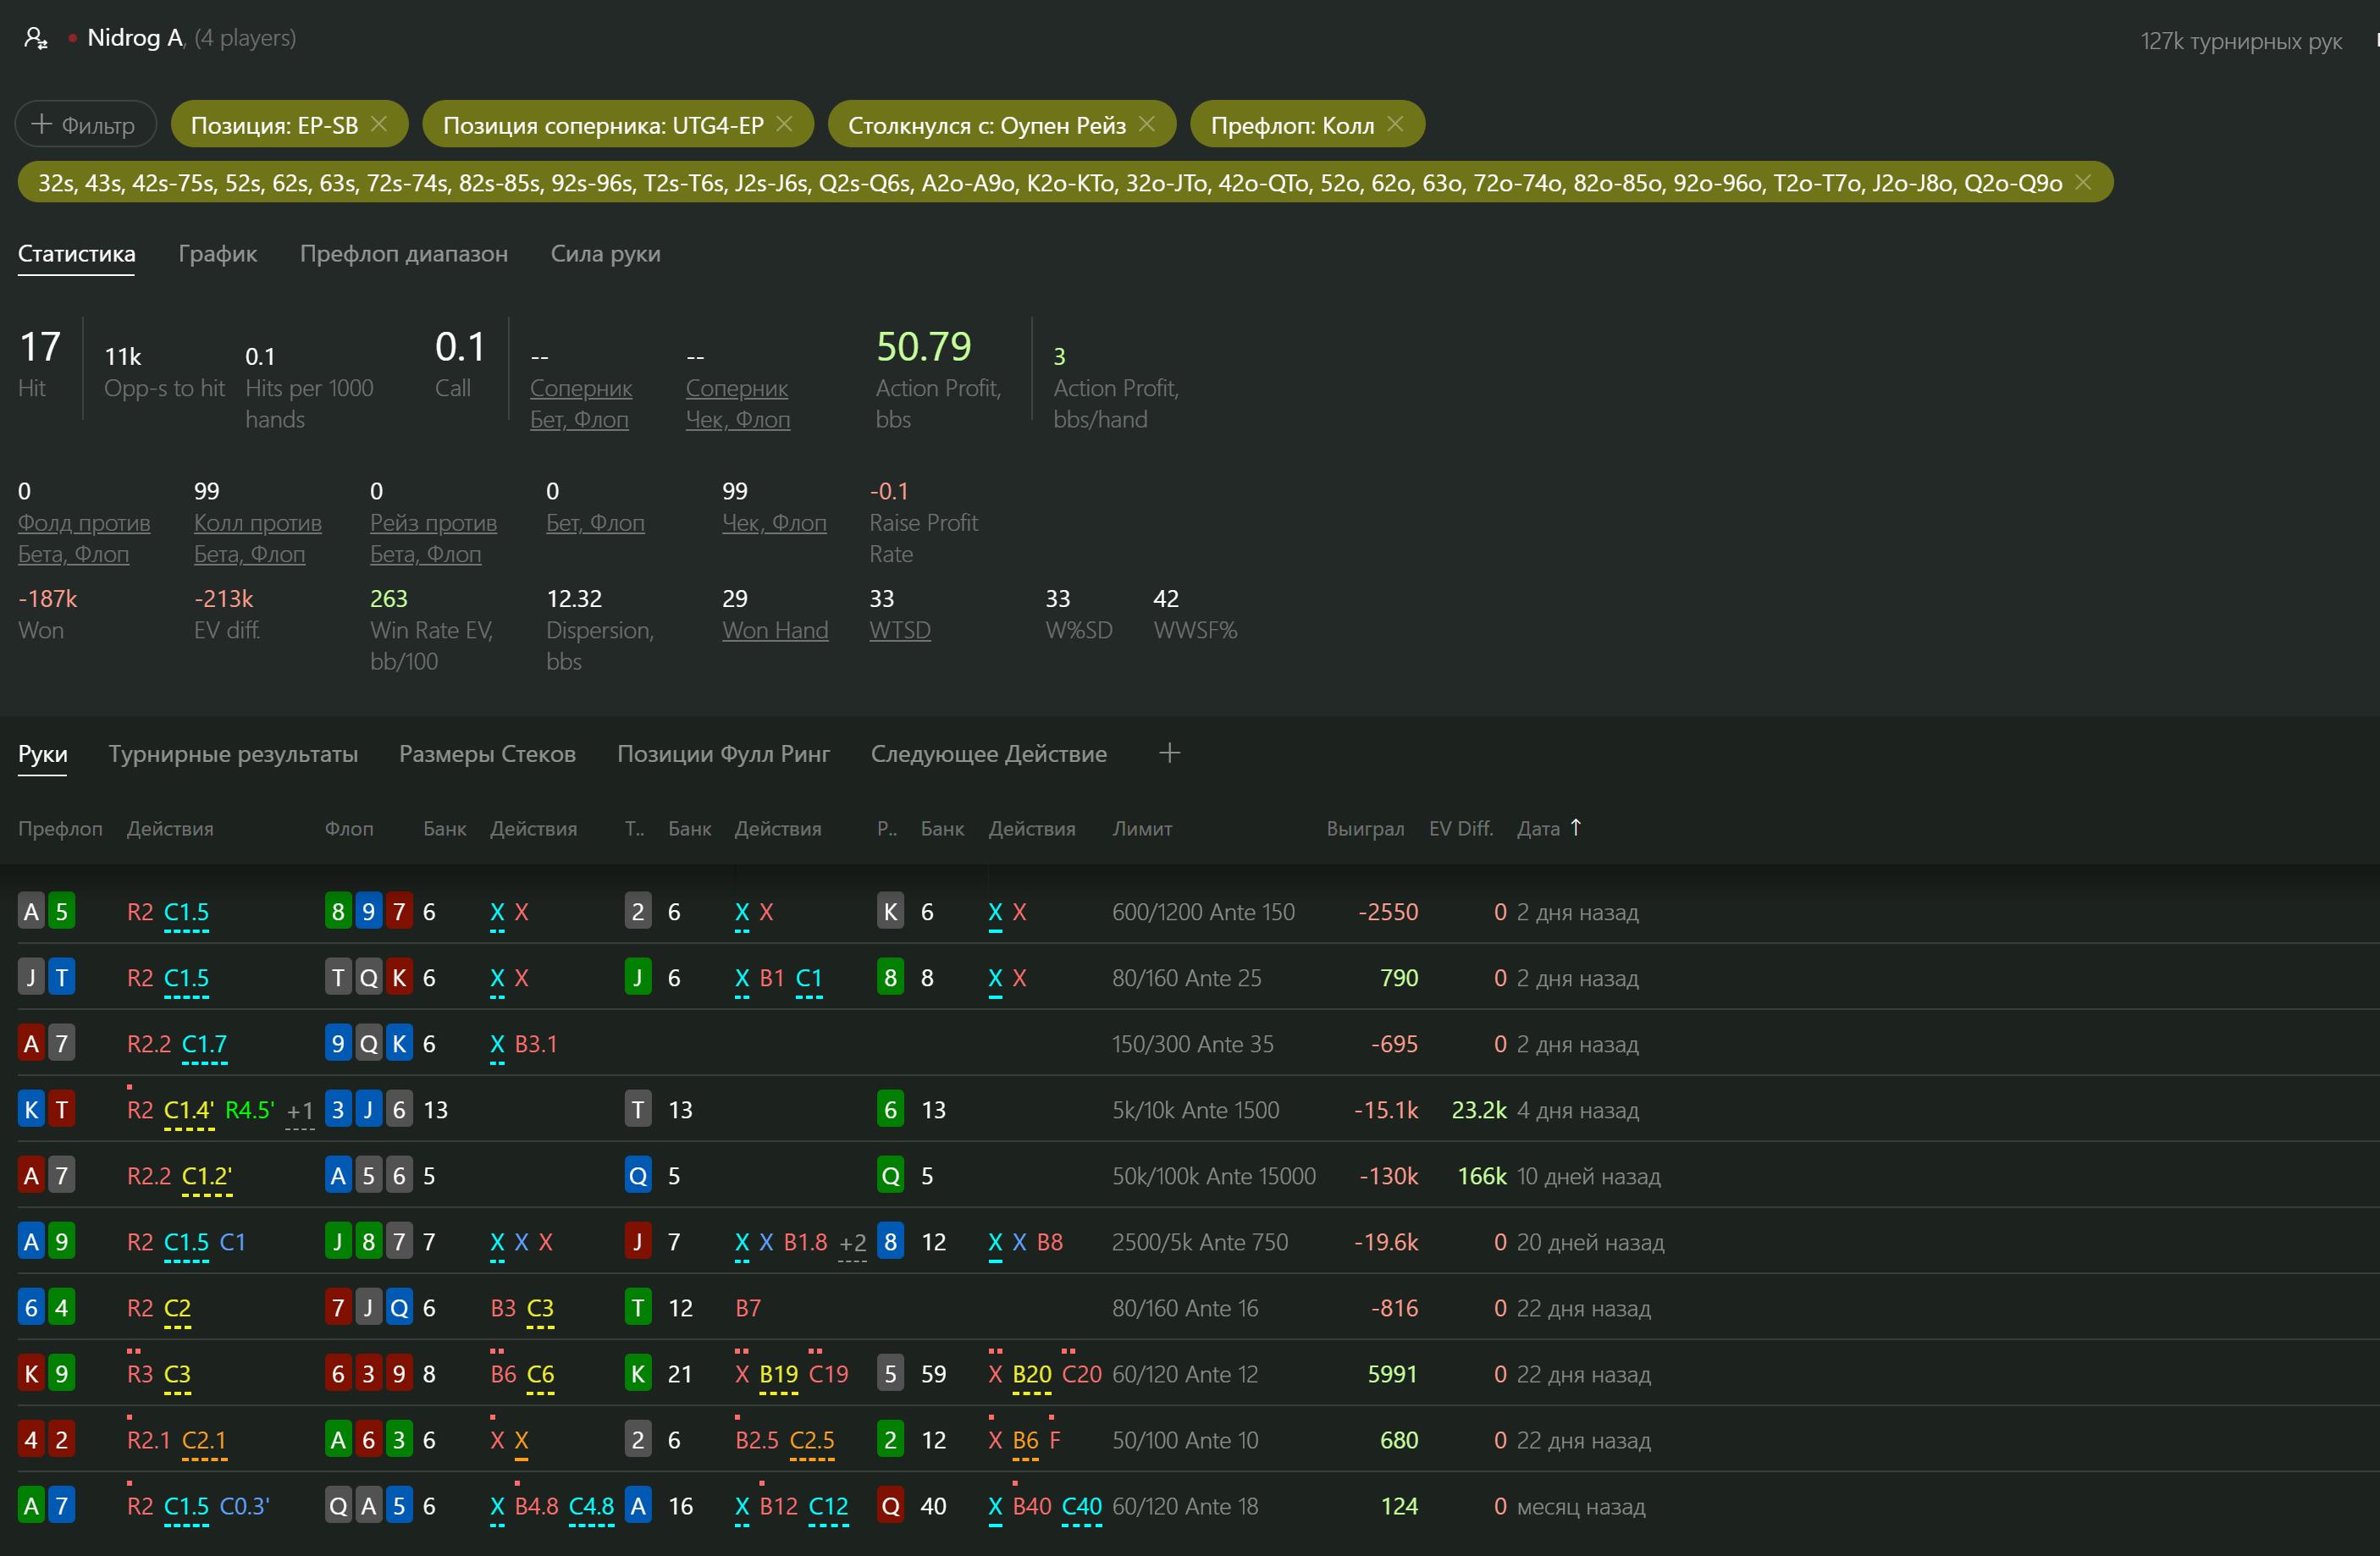
Task: Click the Won Hand stat link
Action: click(x=776, y=630)
